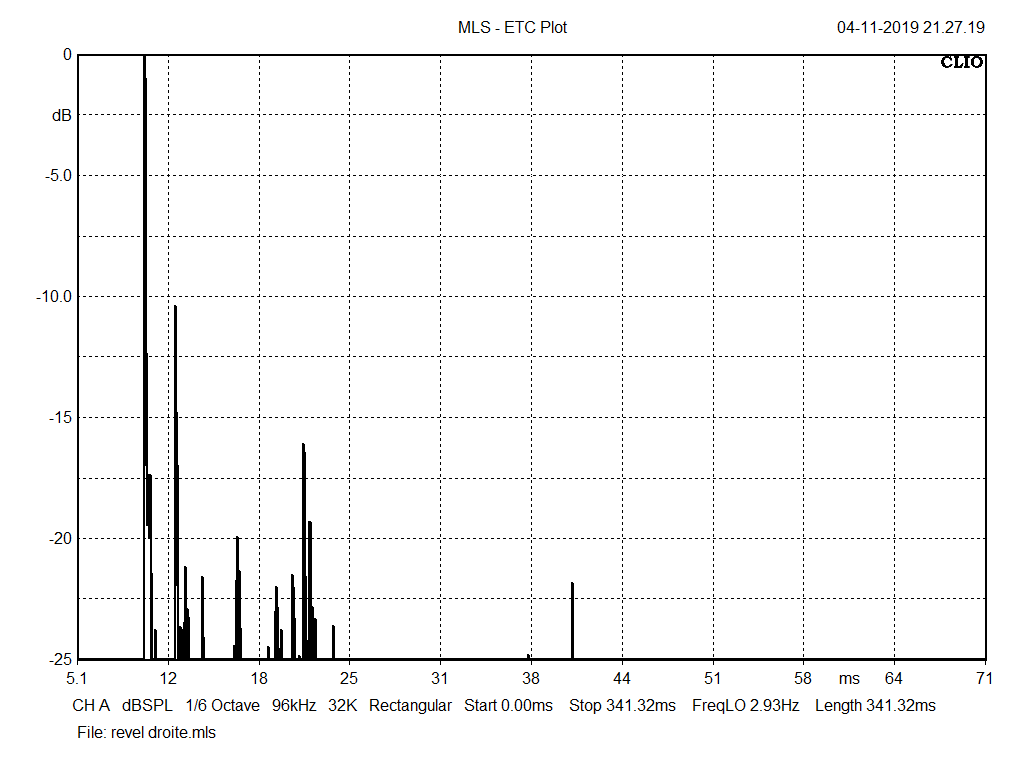The height and width of the screenshot is (768, 1024).
Task: Click the 'Length 341.32ms' text
Action: click(875, 706)
